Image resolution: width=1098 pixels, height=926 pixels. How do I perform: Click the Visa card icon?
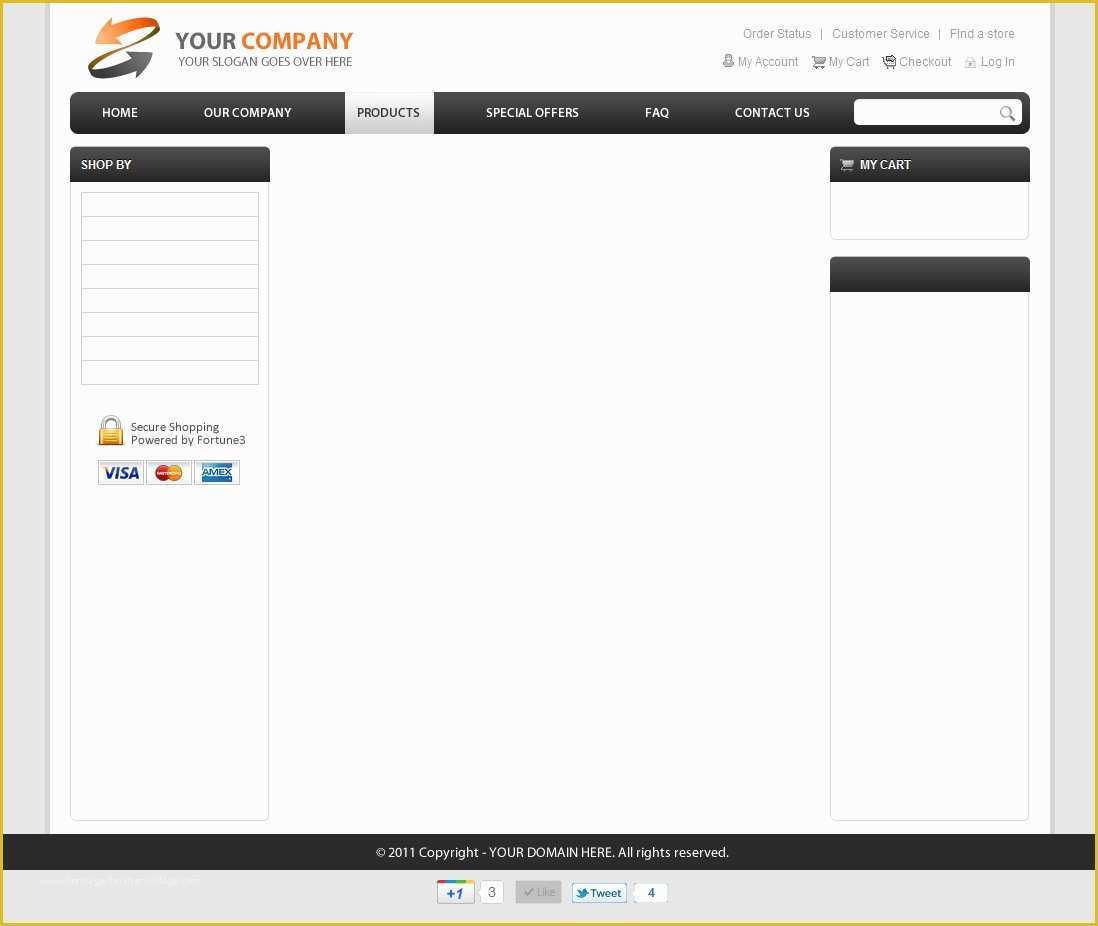pos(120,473)
